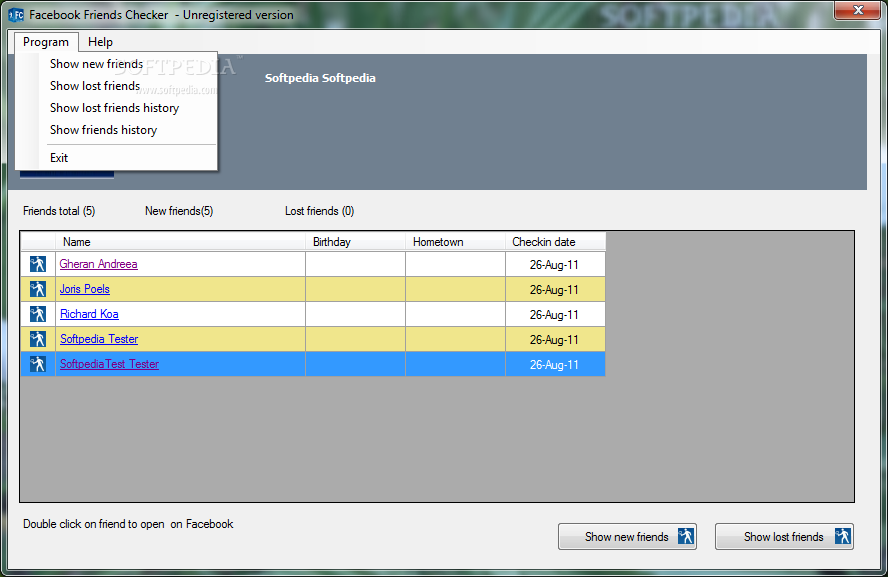Screen dimensions: 888x577
Task: Open SoftpediaTest Tester profile link
Action: (109, 364)
